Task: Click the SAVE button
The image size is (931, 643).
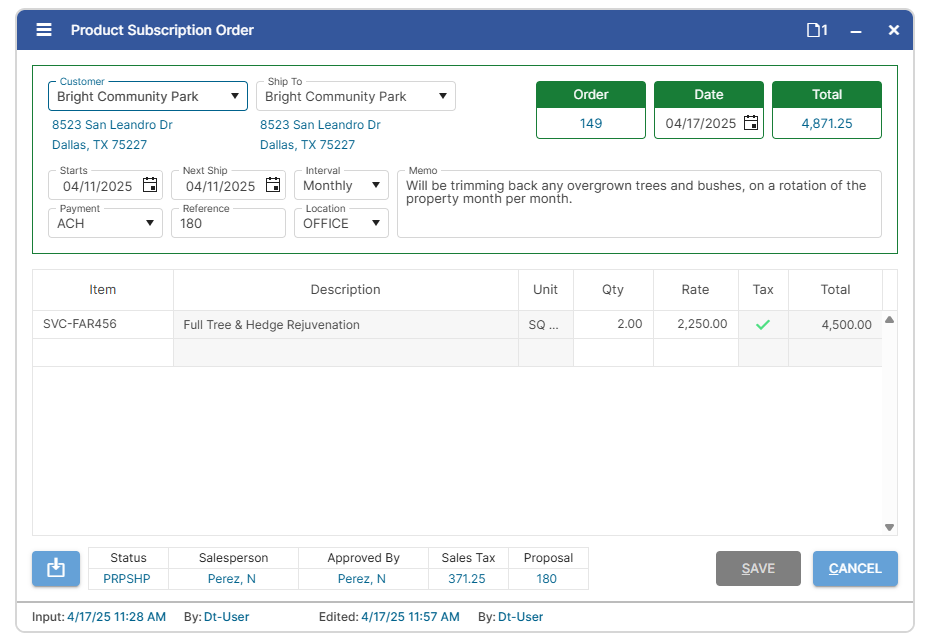Action: click(758, 568)
